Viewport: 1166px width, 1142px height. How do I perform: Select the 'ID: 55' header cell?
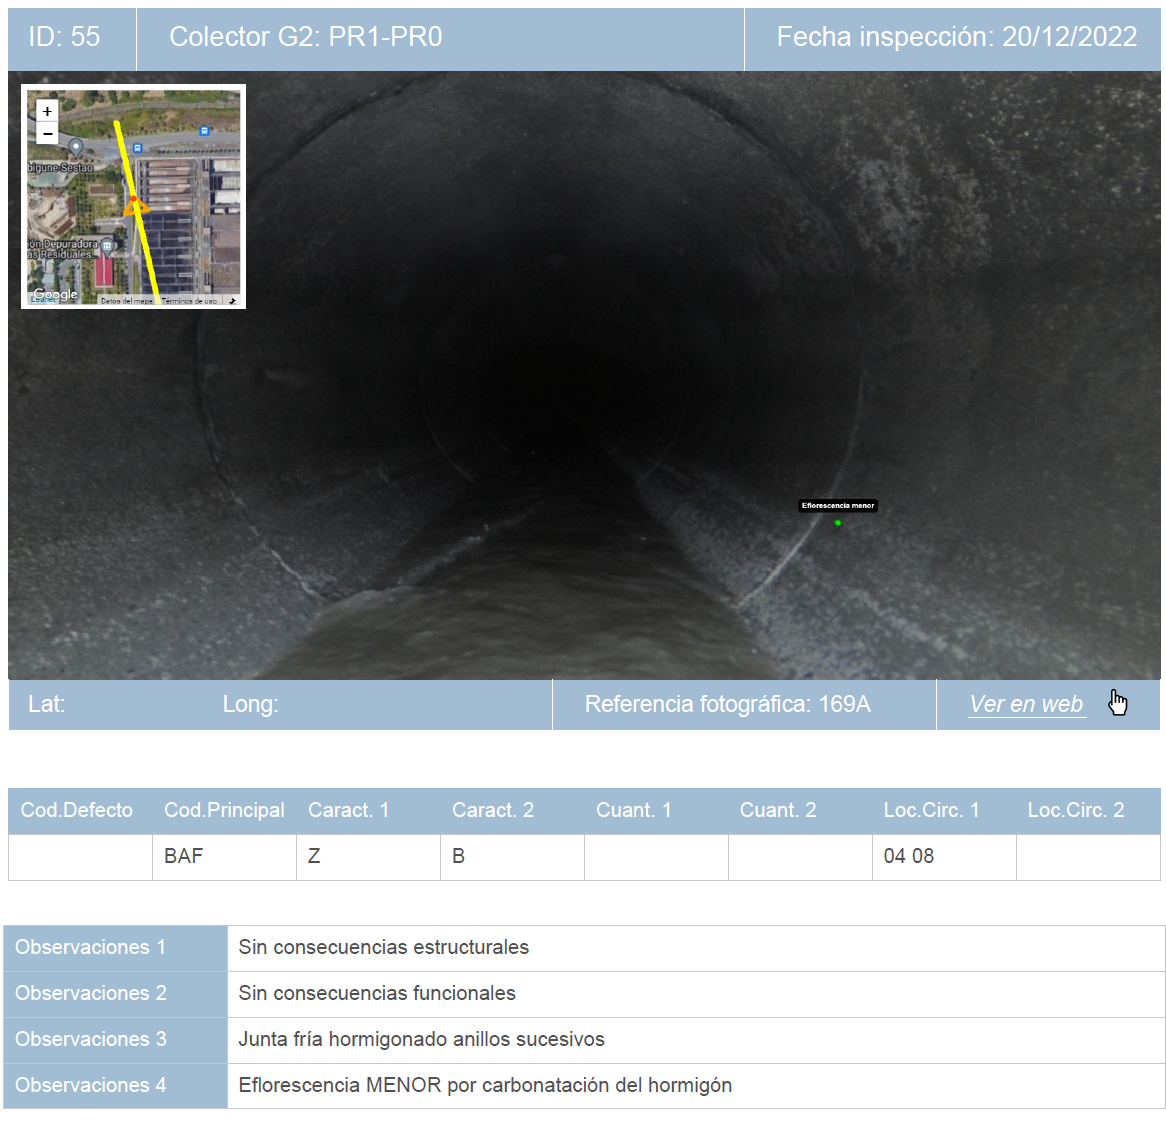tap(71, 39)
